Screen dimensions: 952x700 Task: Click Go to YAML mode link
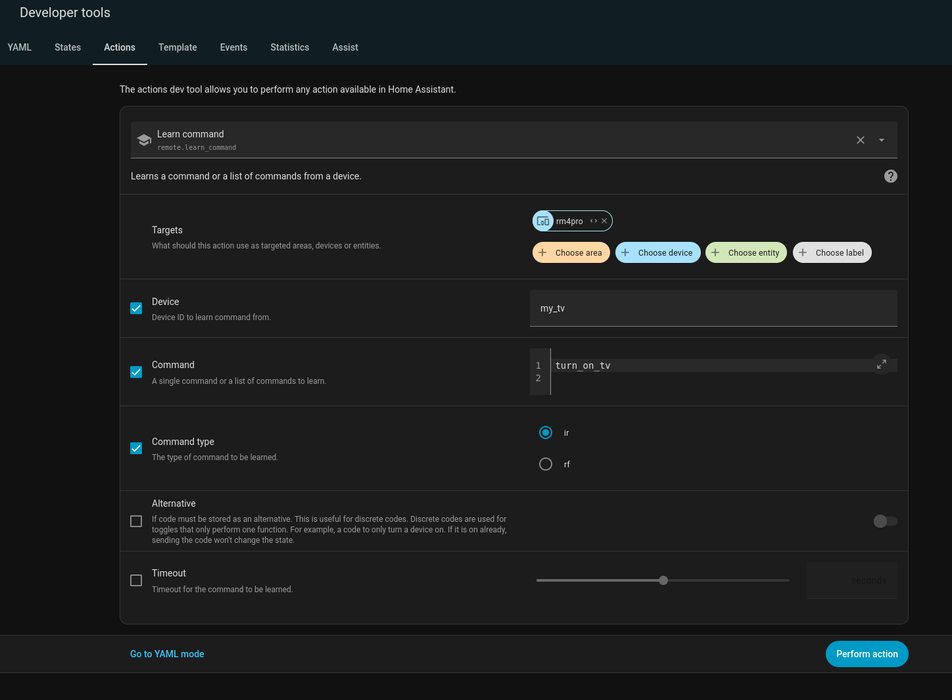167,654
